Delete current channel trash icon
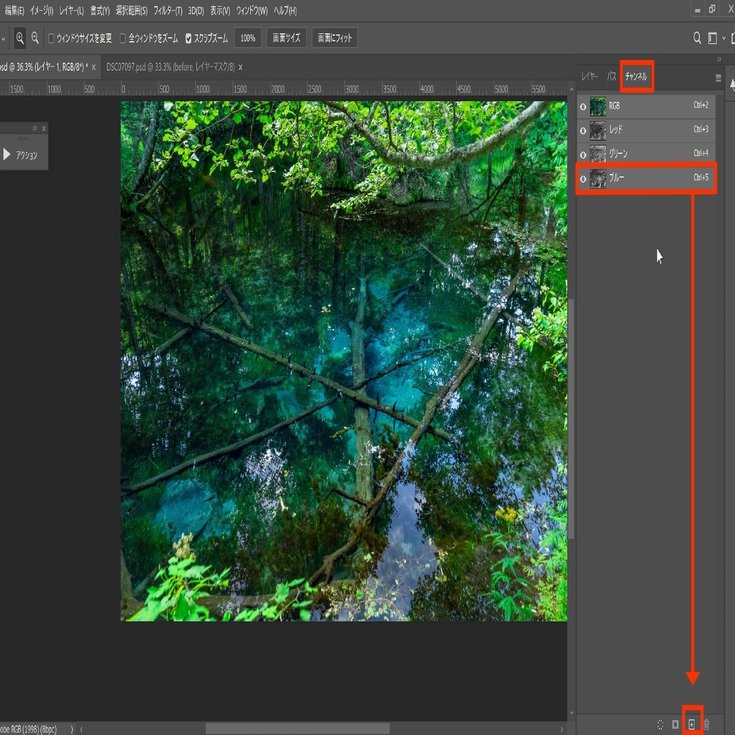 pyautogui.click(x=706, y=725)
